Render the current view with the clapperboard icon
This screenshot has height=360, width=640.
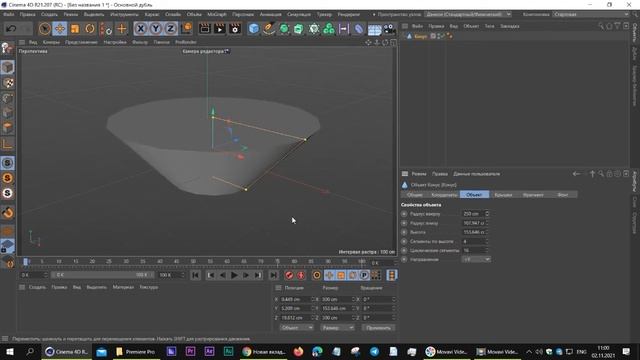coord(205,29)
